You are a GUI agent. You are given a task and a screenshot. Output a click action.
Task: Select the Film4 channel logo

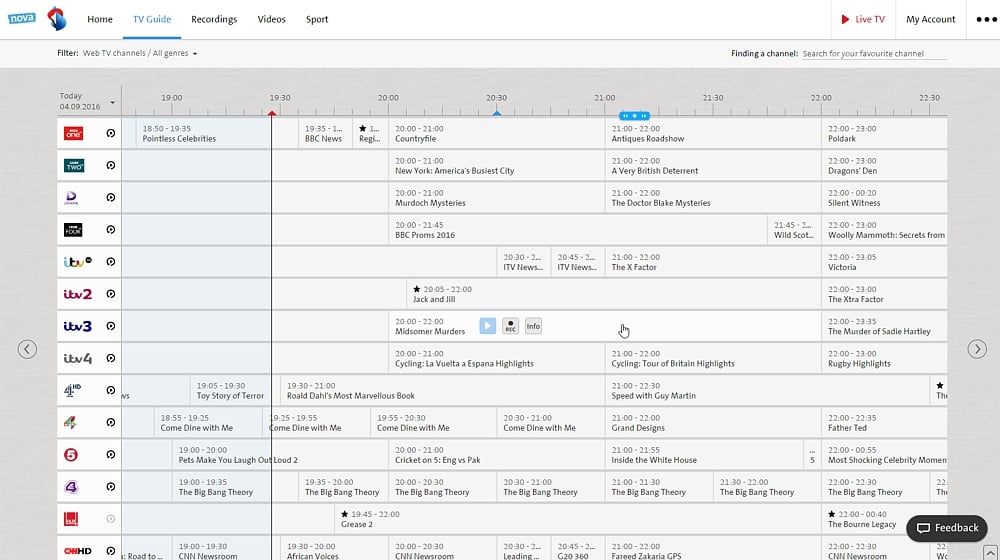[71, 519]
